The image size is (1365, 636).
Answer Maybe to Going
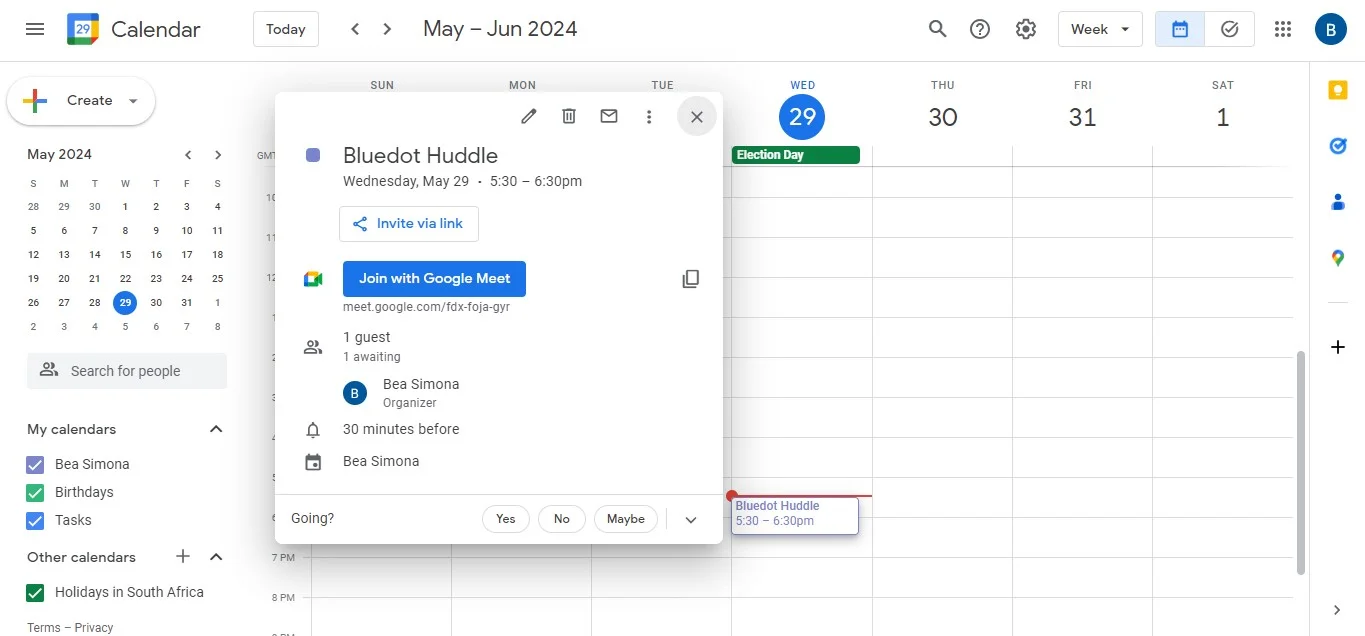626,519
